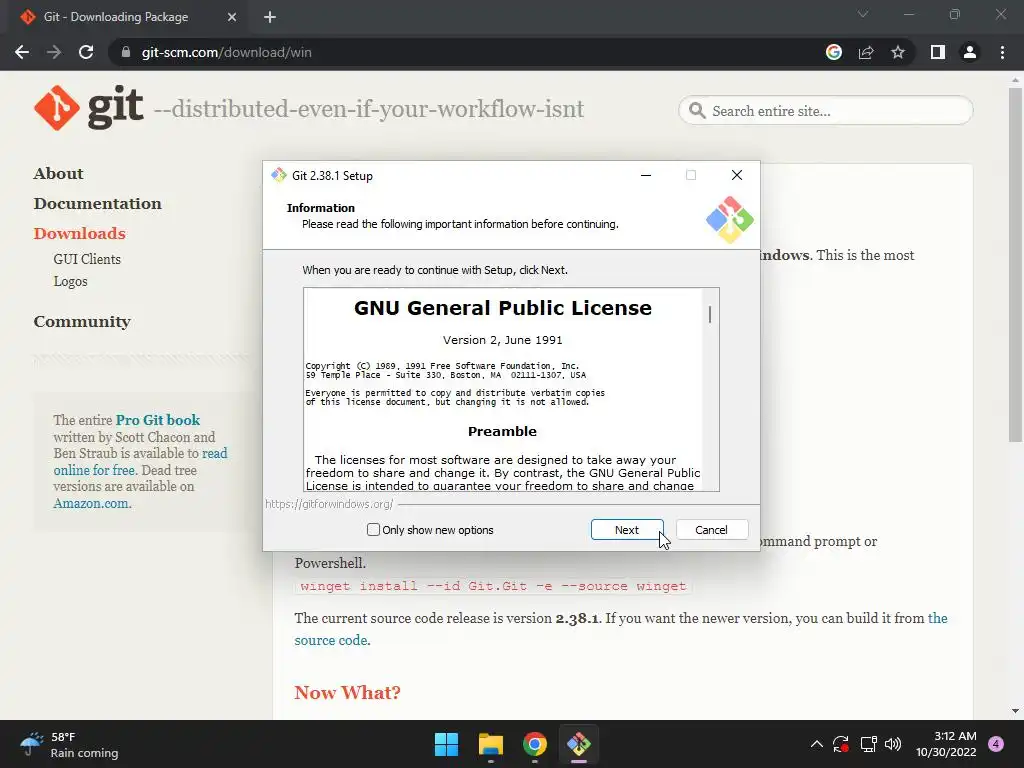1024x768 pixels.
Task: Go back in browser
Action: [x=22, y=52]
